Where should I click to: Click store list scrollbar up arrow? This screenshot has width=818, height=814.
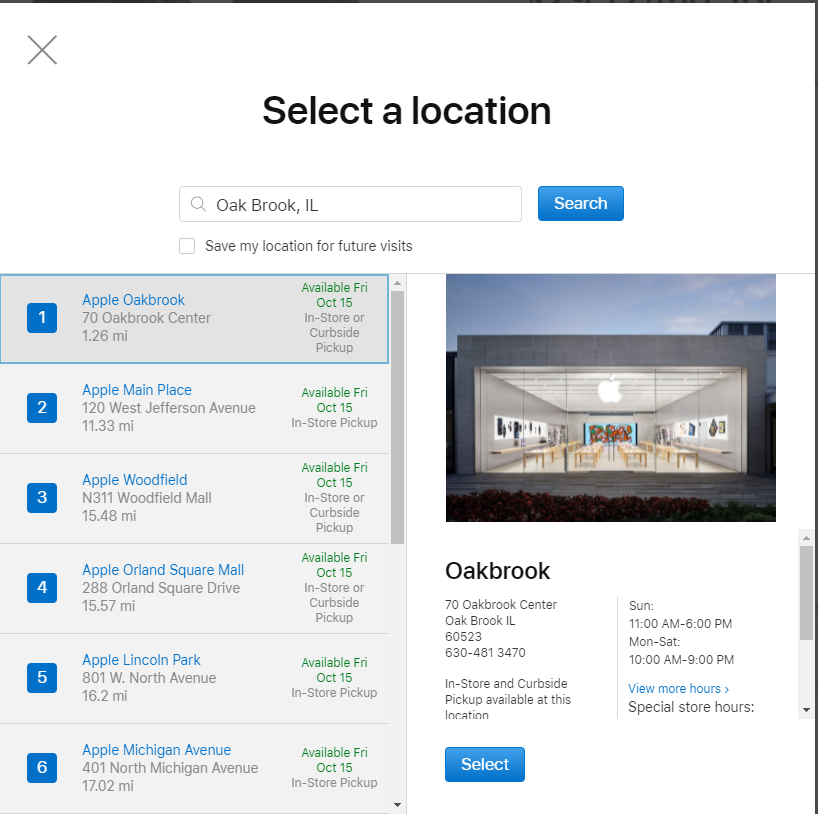coord(398,283)
